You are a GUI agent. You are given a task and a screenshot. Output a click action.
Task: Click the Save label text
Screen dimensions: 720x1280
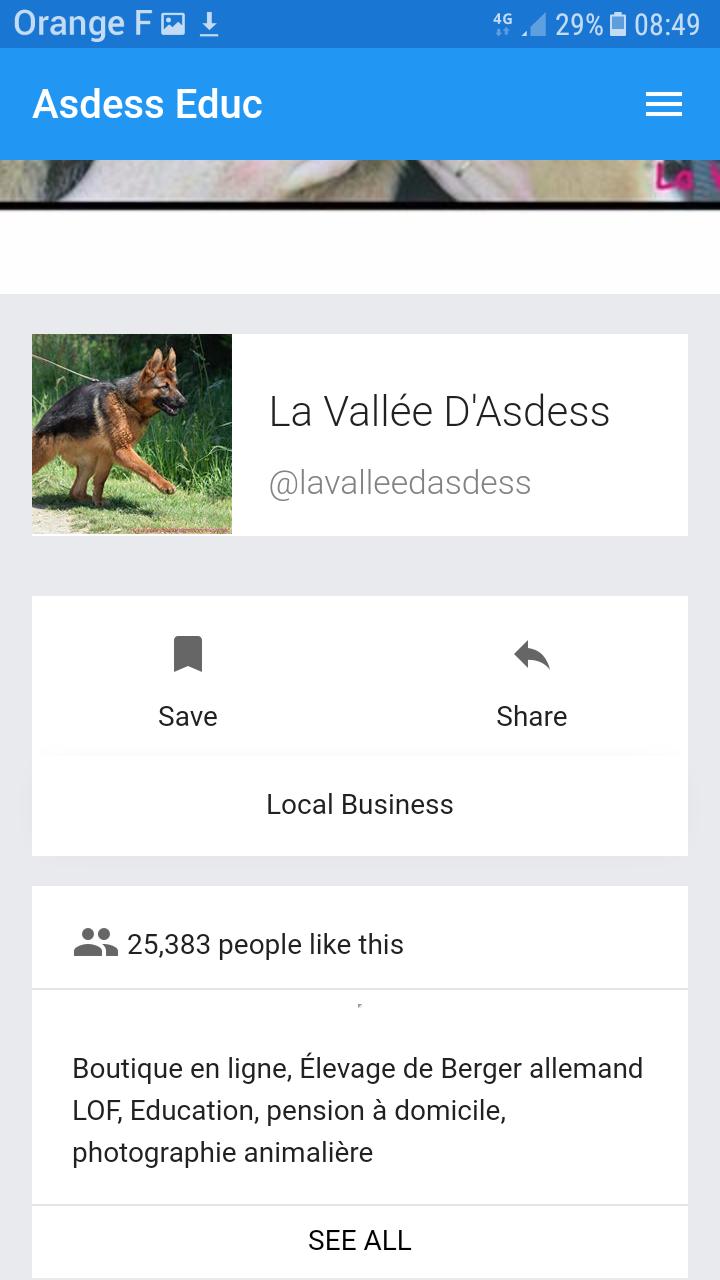(x=188, y=716)
